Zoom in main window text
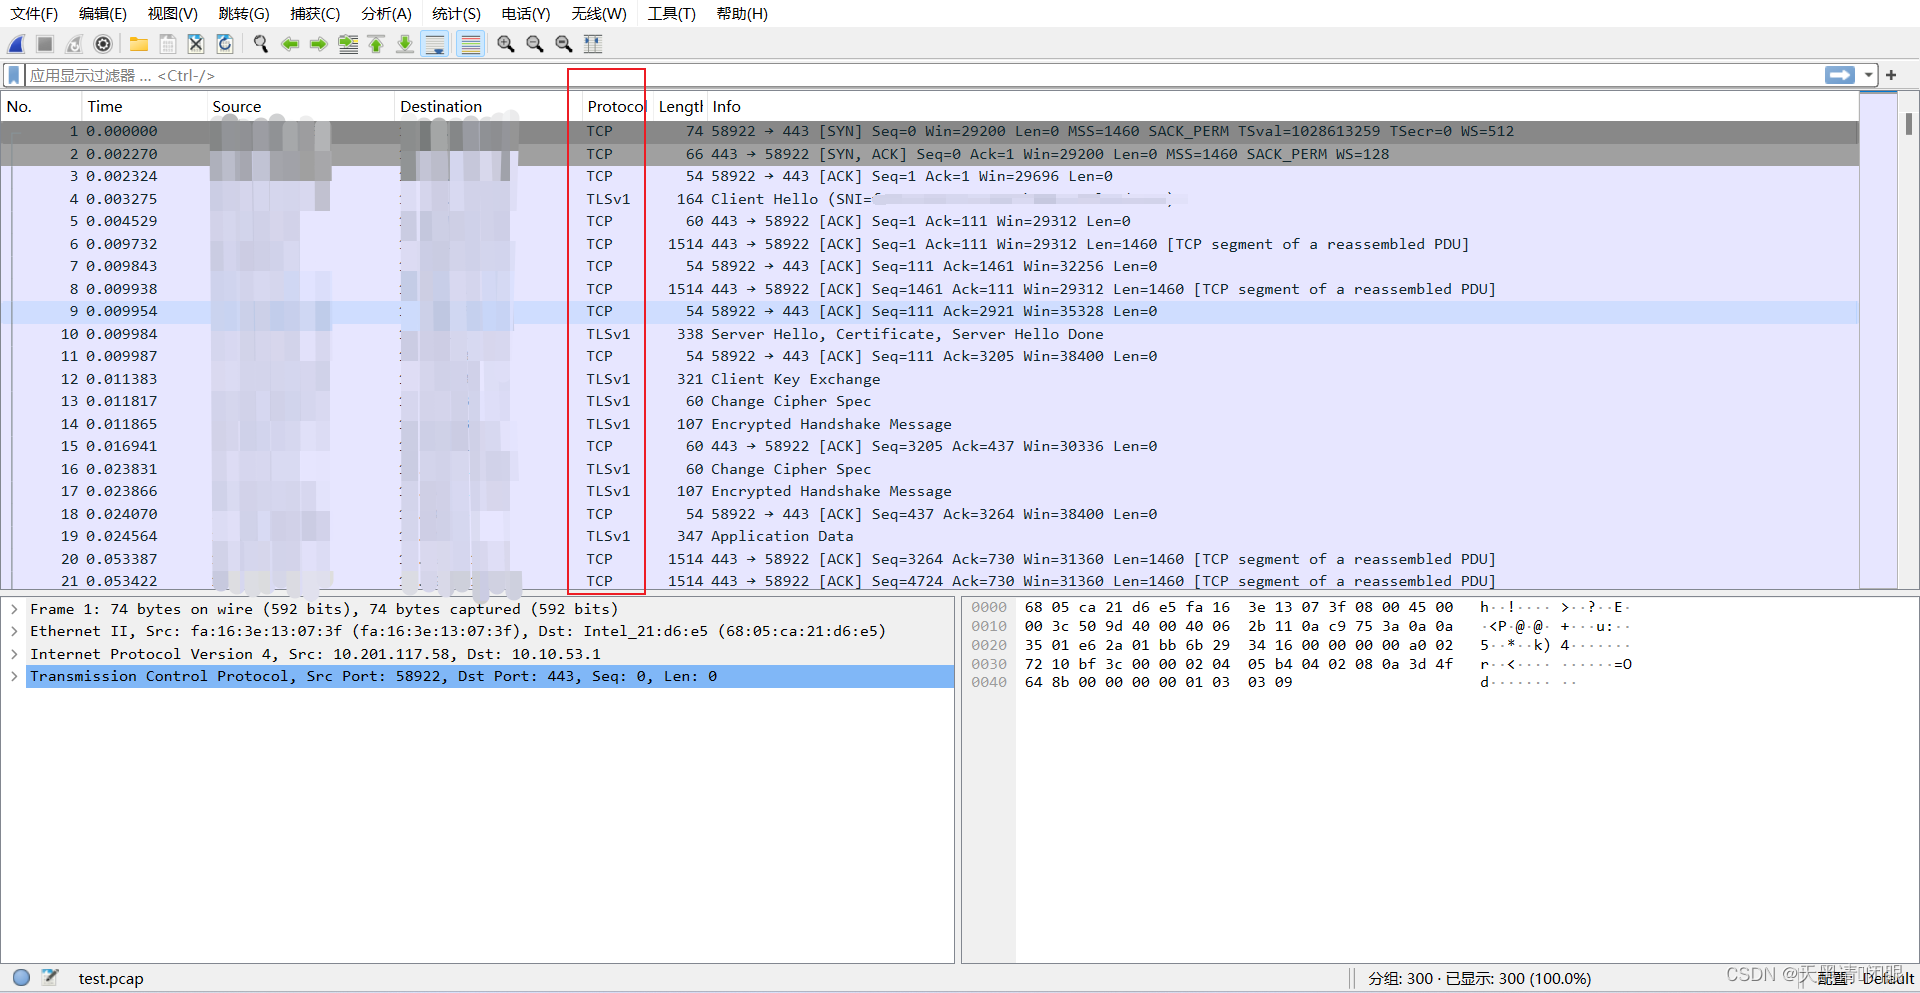 [506, 44]
